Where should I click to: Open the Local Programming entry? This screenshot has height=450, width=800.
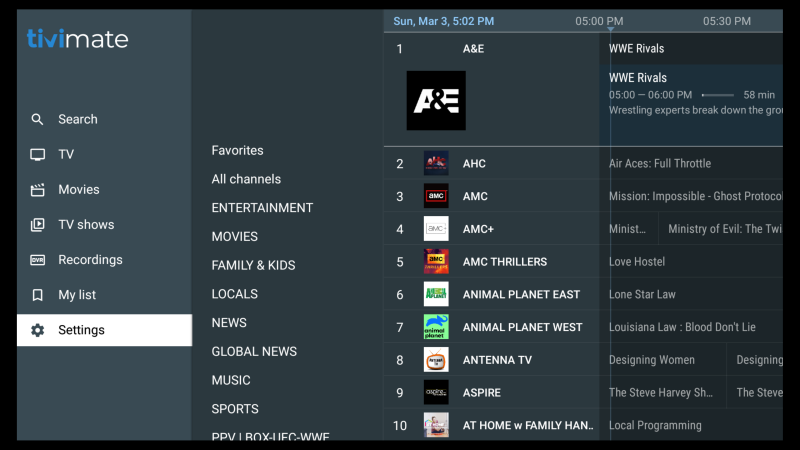tap(655, 425)
